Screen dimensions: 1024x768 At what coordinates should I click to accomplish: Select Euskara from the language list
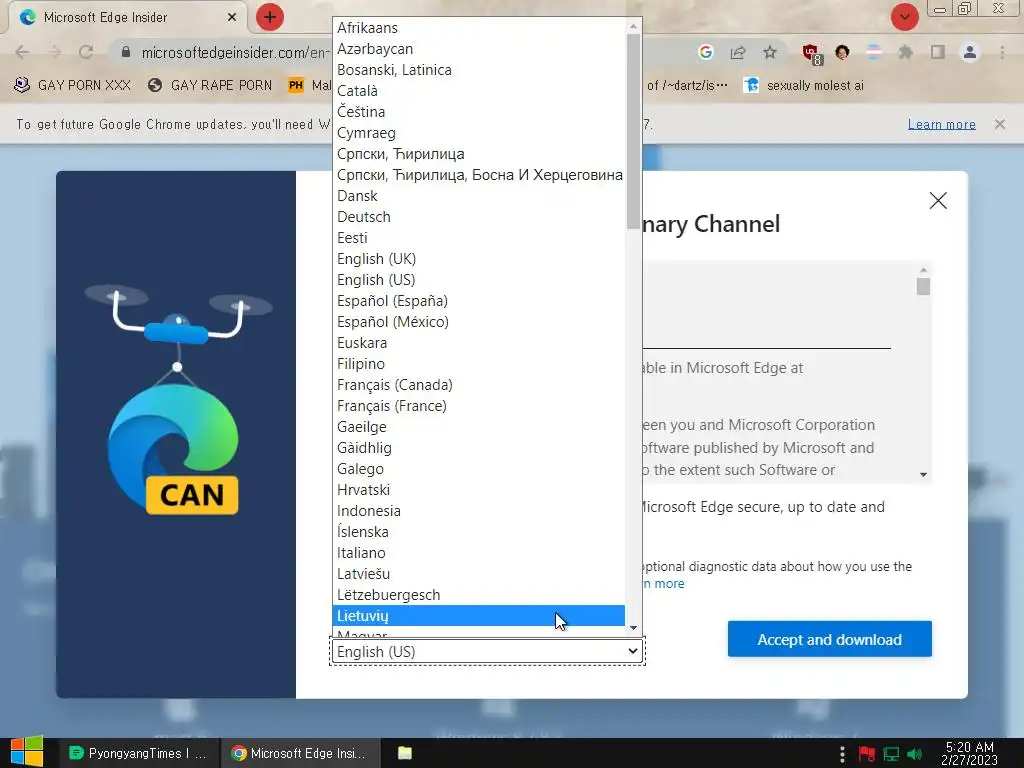(x=479, y=343)
